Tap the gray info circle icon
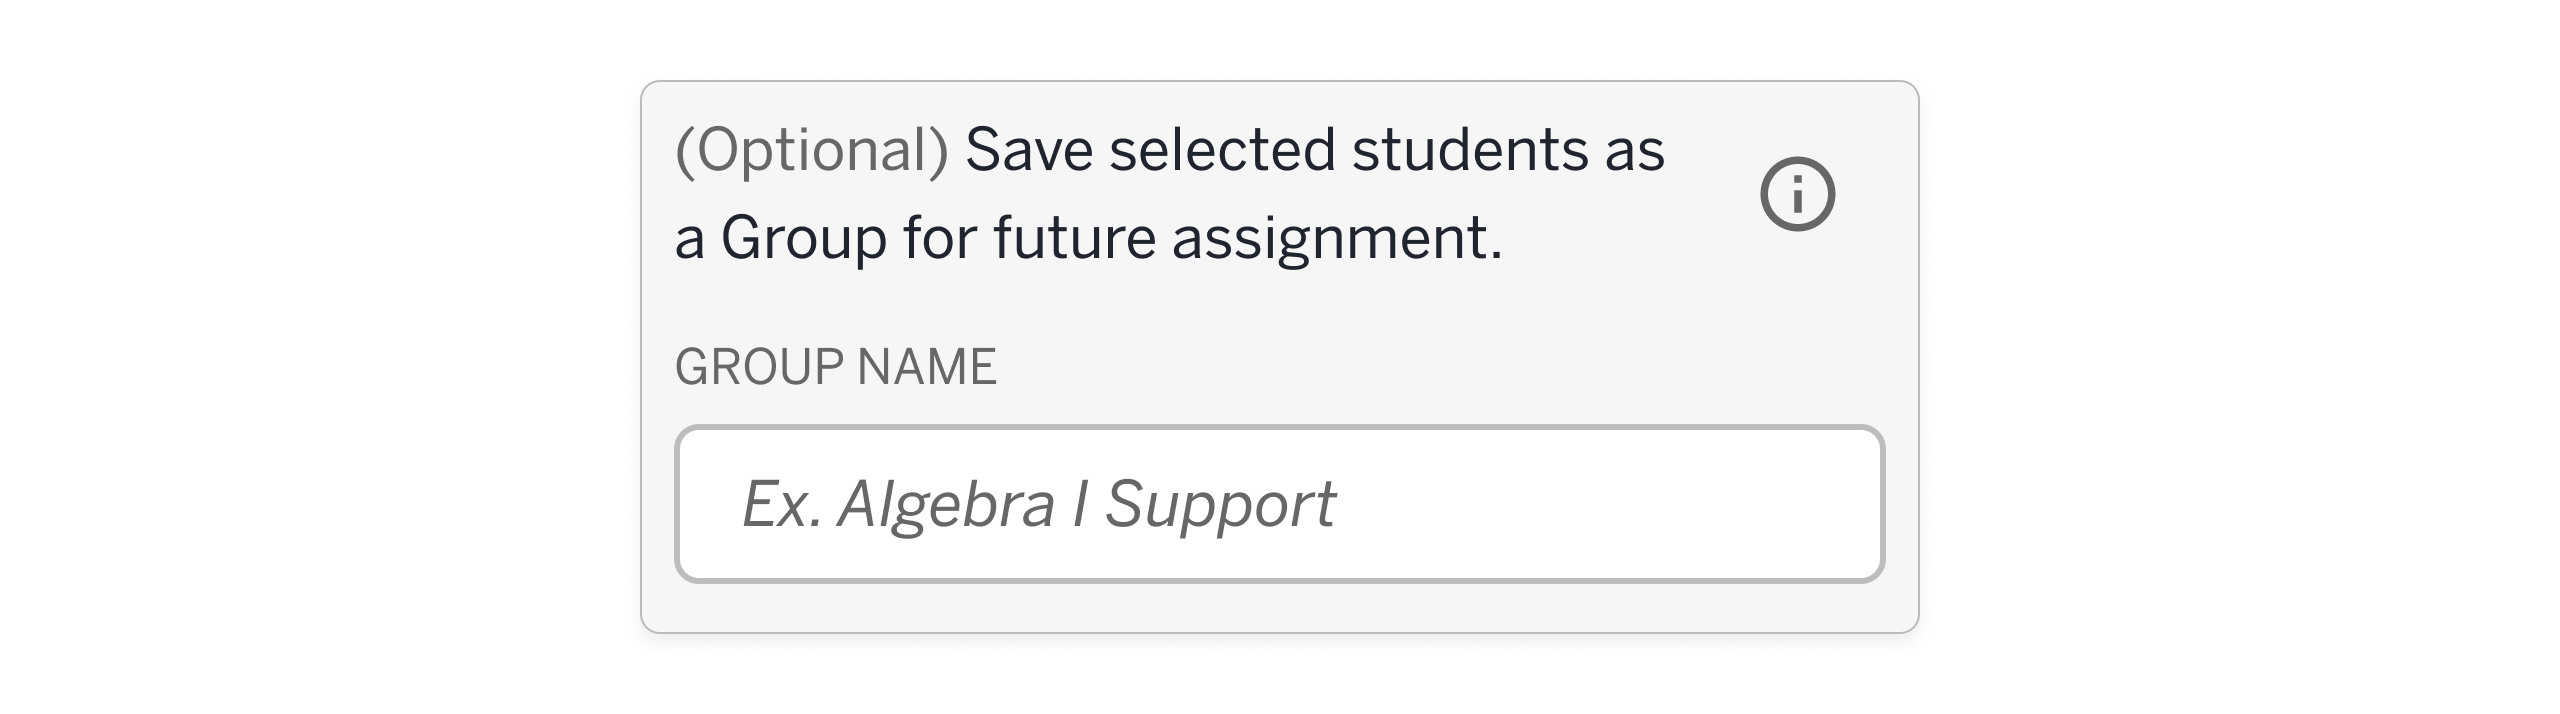Viewport: 2560px width, 714px height. (x=1797, y=194)
